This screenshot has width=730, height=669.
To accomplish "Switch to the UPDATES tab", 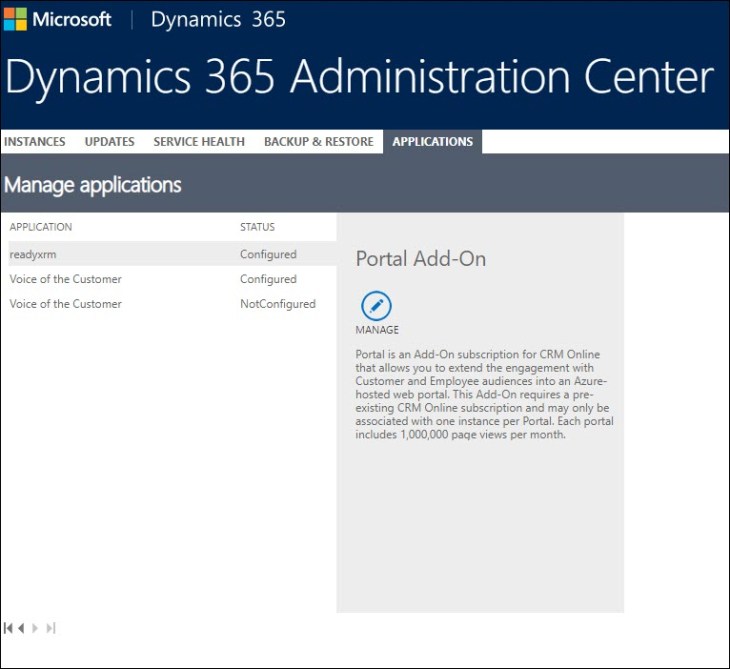I will (109, 142).
